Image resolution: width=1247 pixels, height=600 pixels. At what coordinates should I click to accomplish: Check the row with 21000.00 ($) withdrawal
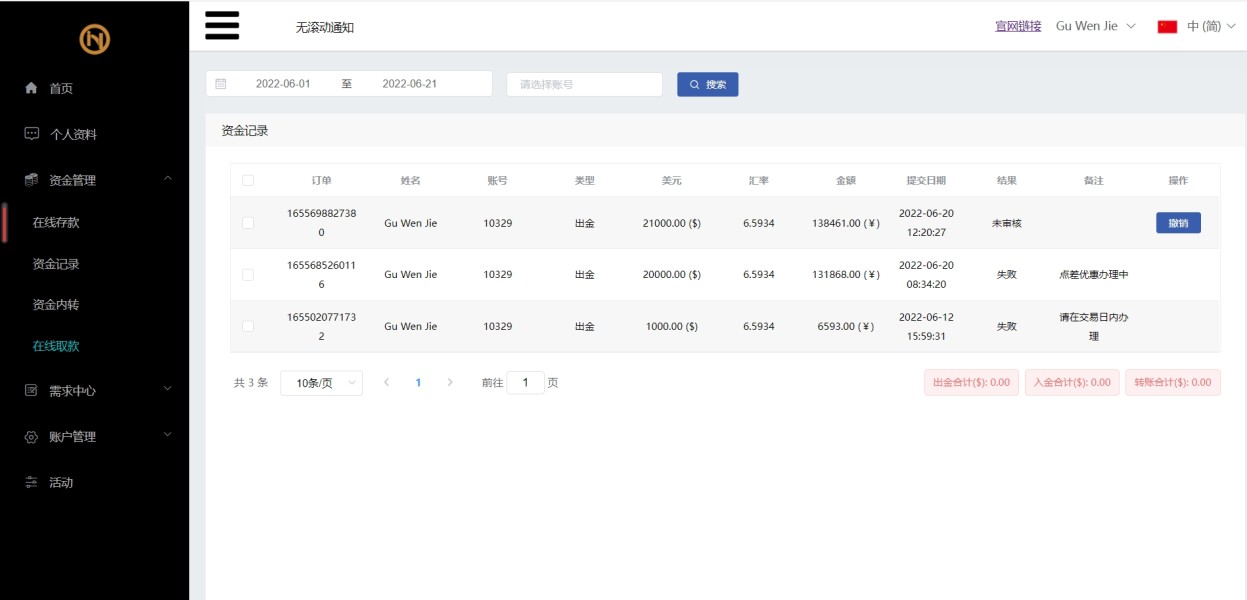[x=248, y=223]
